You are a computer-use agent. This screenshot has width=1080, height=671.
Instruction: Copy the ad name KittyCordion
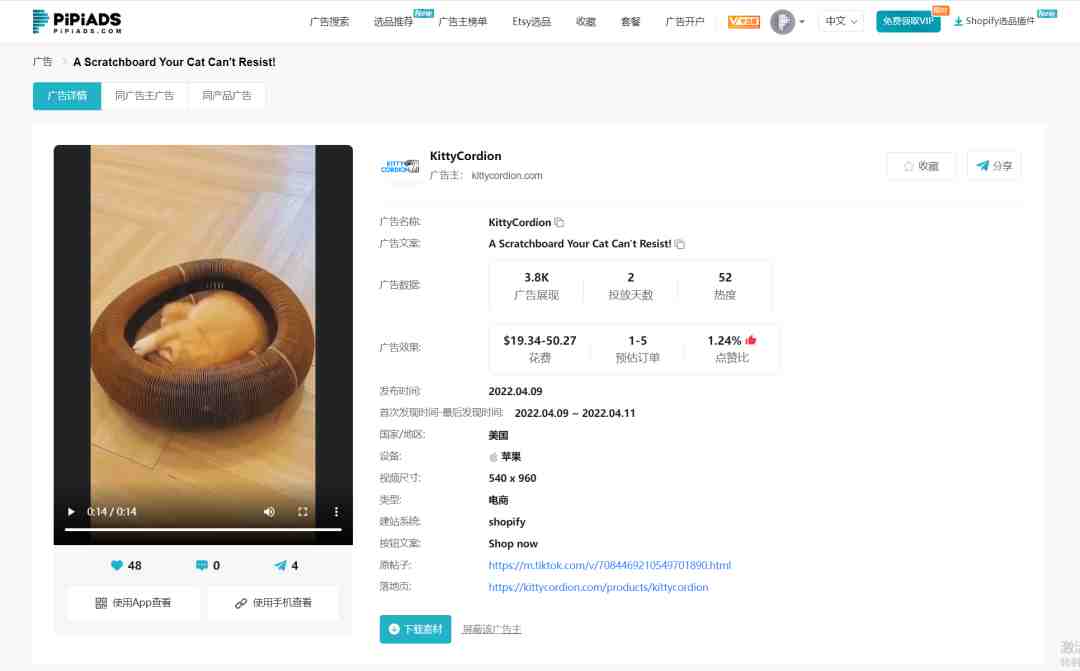coord(559,223)
